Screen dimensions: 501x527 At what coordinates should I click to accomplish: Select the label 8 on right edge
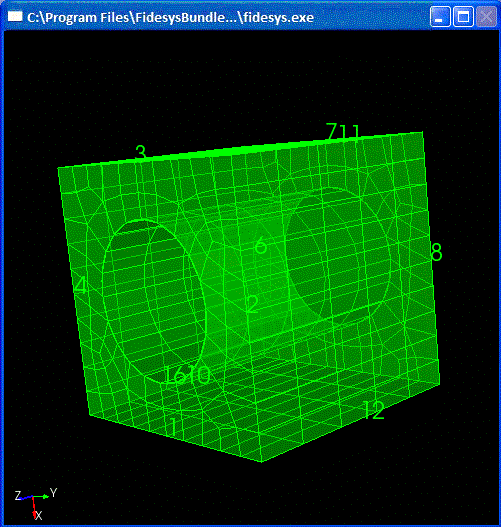tap(436, 252)
